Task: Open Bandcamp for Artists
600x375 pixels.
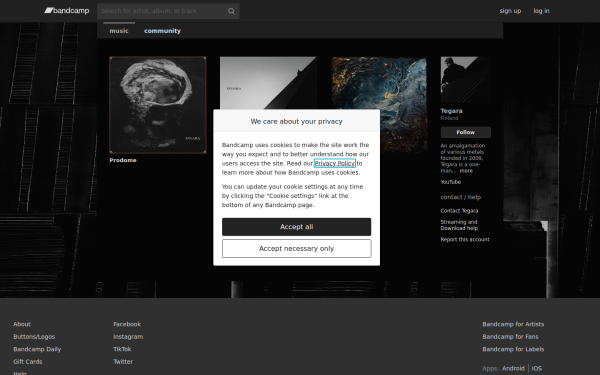Action: [x=513, y=324]
